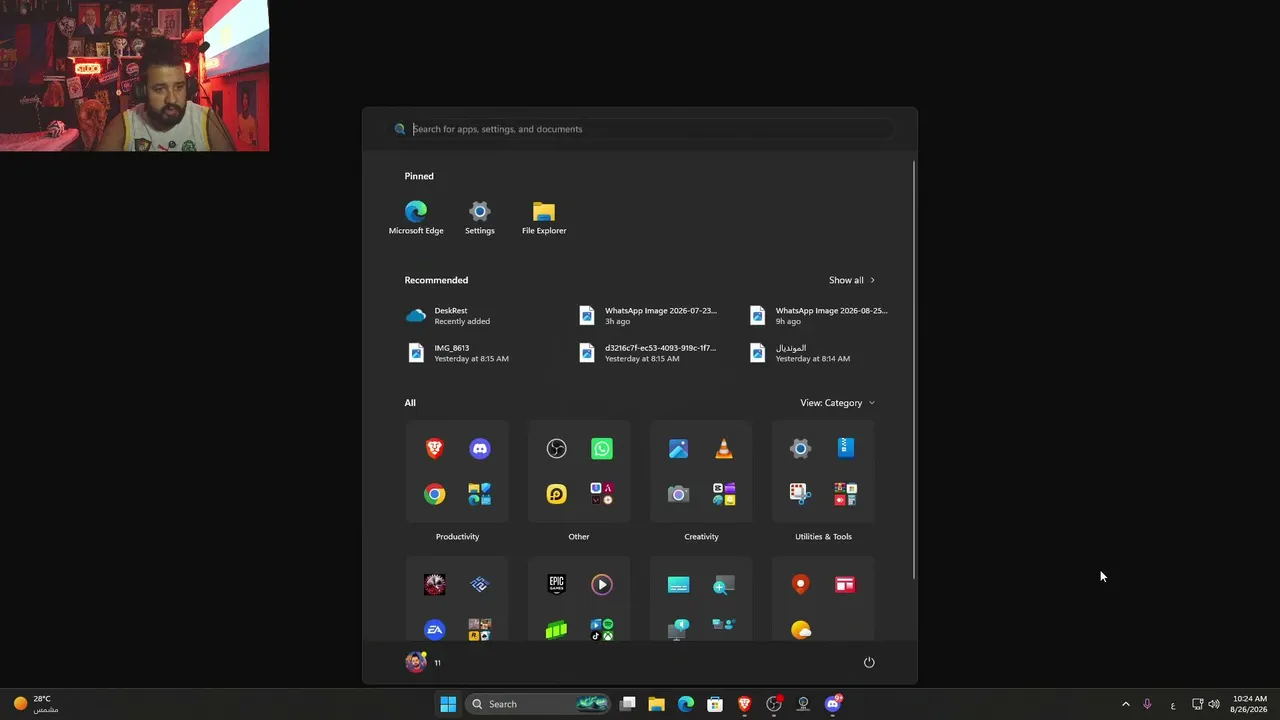Screen dimensions: 1280x720
Task: Expand more apps folder in Productivity group
Action: click(480, 494)
